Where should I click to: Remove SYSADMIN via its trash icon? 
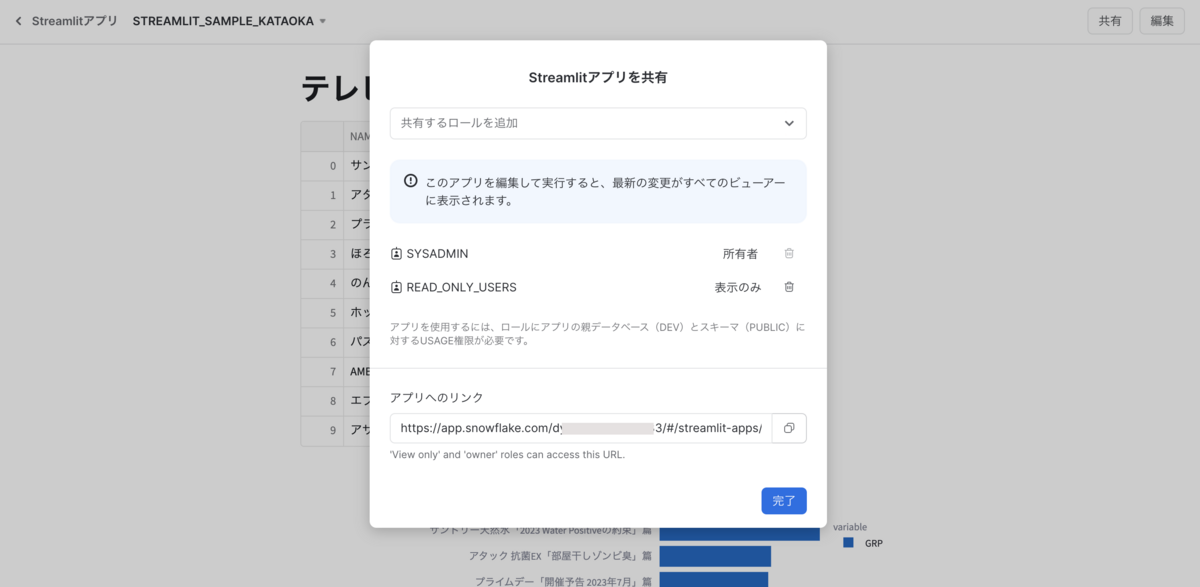coord(789,253)
